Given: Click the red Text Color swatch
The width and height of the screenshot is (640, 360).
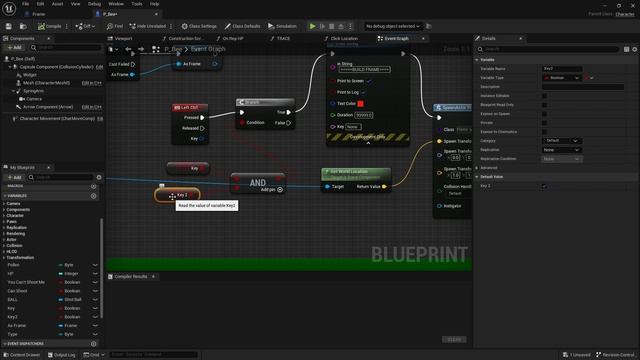Looking at the screenshot, I should 360,104.
